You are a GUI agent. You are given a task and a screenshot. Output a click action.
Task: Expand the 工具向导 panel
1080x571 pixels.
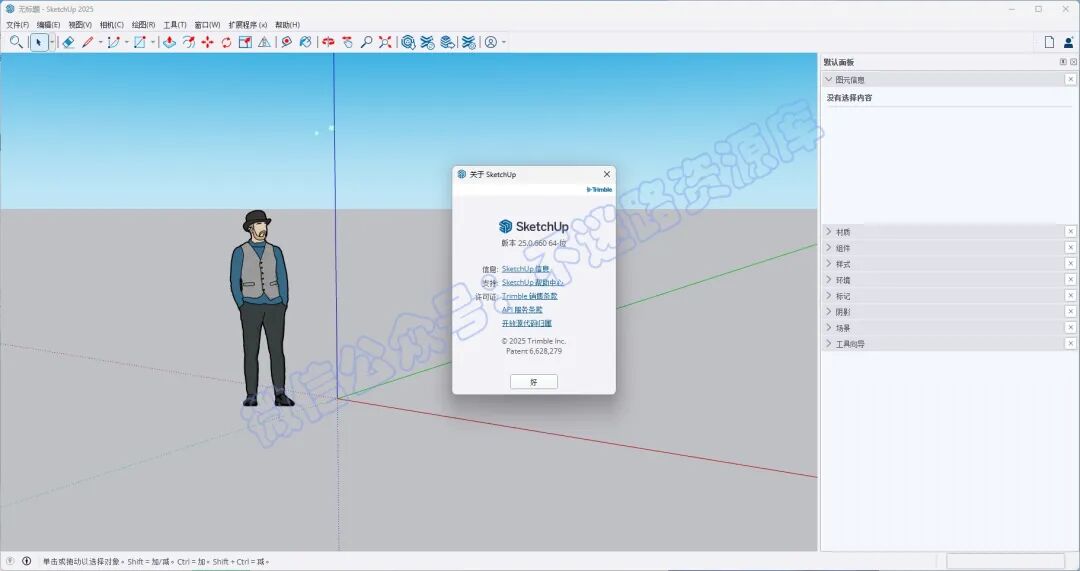pos(829,343)
